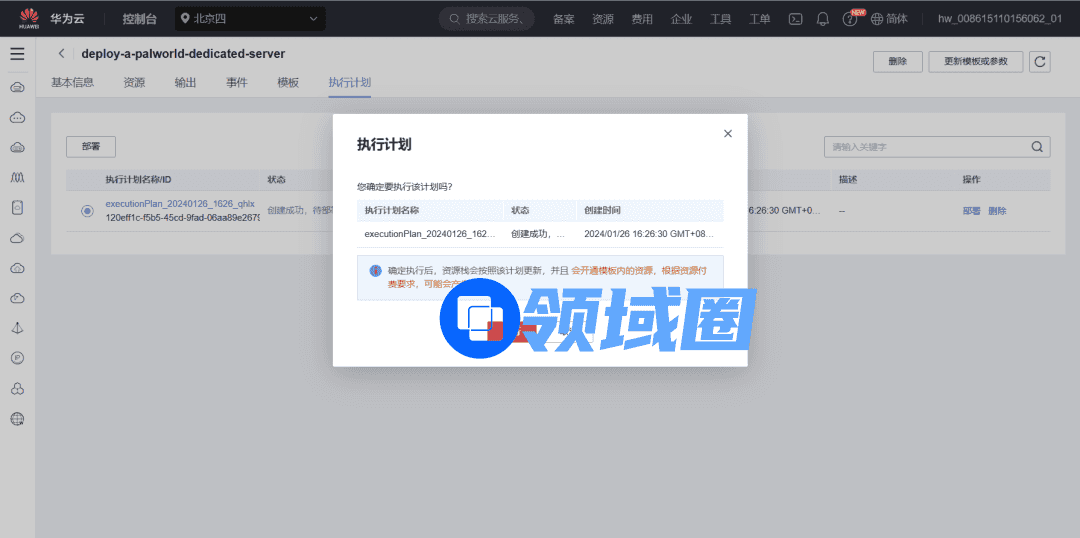Close the 执行计划 dialog
This screenshot has height=538, width=1080.
coord(728,134)
